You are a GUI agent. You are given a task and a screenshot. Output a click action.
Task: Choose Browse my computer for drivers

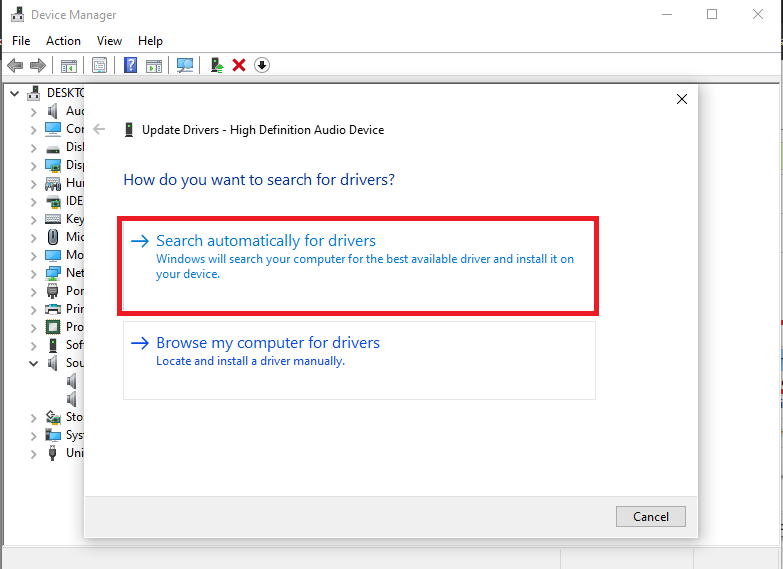(268, 343)
